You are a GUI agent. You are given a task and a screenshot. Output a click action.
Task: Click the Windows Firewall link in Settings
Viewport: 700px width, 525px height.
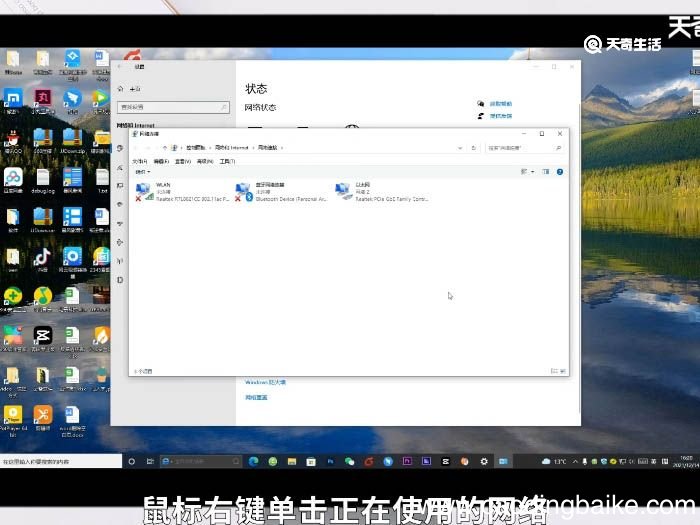pyautogui.click(x=265, y=382)
